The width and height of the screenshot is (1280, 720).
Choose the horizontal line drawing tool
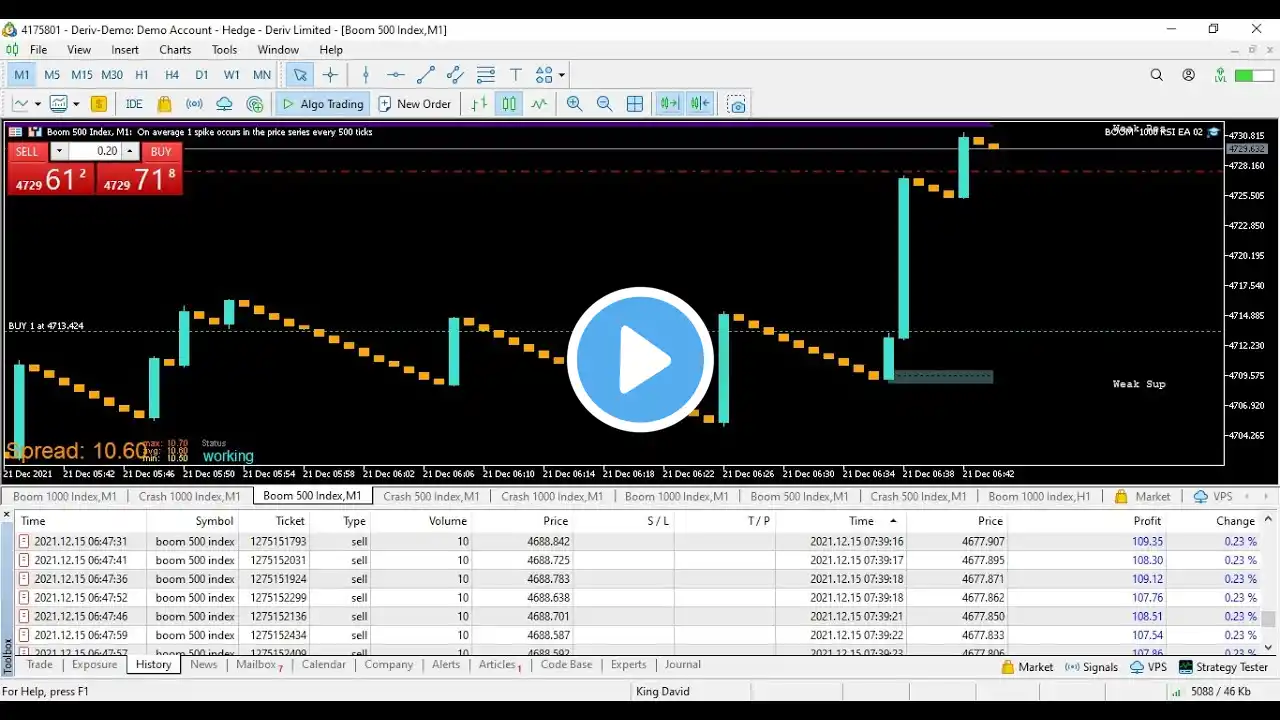pyautogui.click(x=396, y=75)
